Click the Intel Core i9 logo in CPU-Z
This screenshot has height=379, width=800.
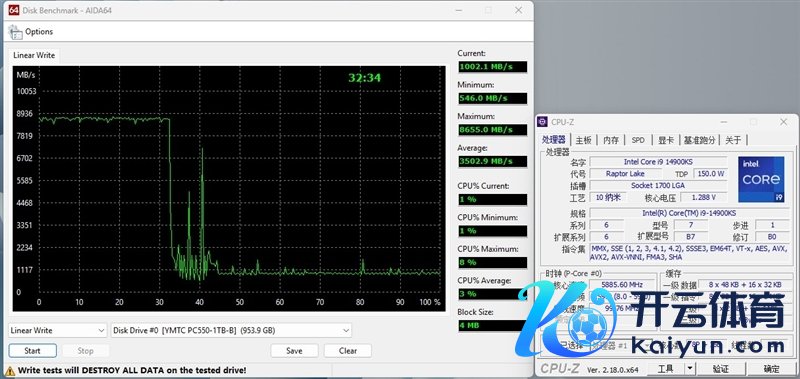tap(761, 180)
